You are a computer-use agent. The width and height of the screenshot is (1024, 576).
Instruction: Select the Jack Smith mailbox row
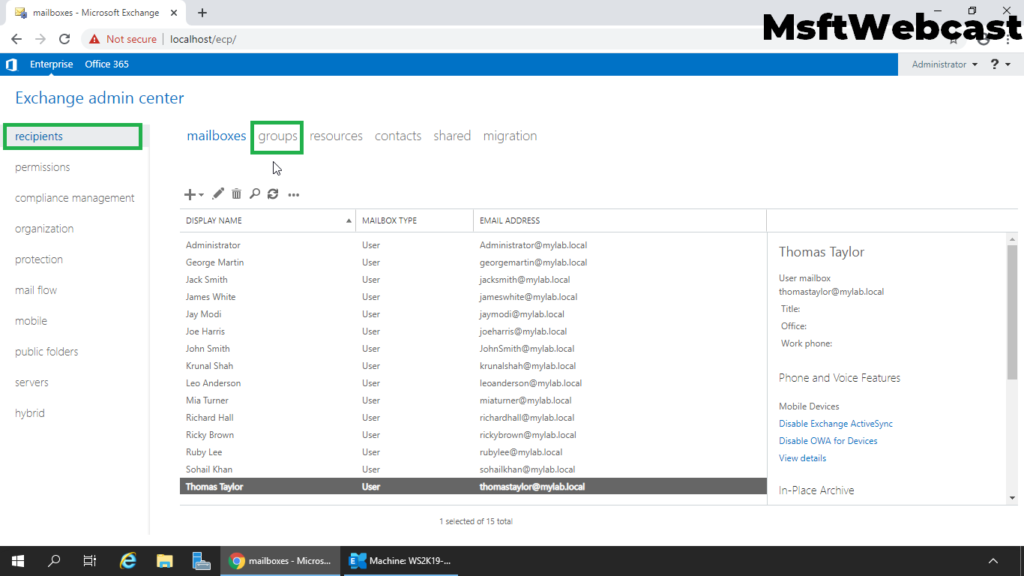(473, 280)
